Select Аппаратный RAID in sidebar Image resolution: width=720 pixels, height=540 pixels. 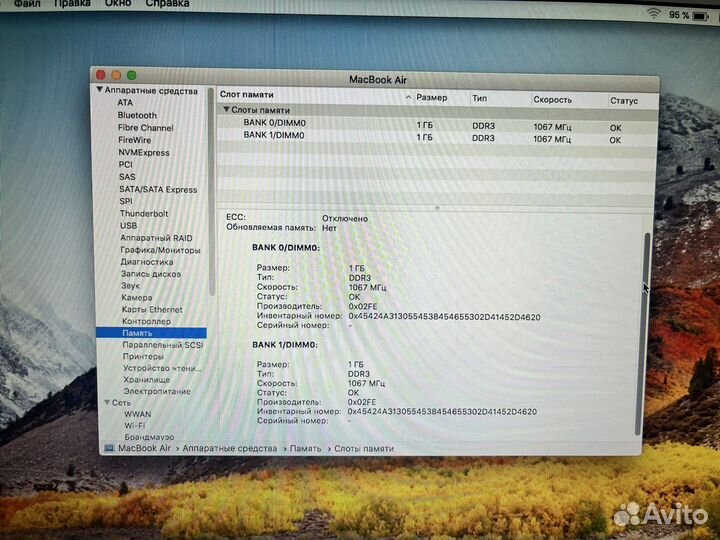pos(156,238)
